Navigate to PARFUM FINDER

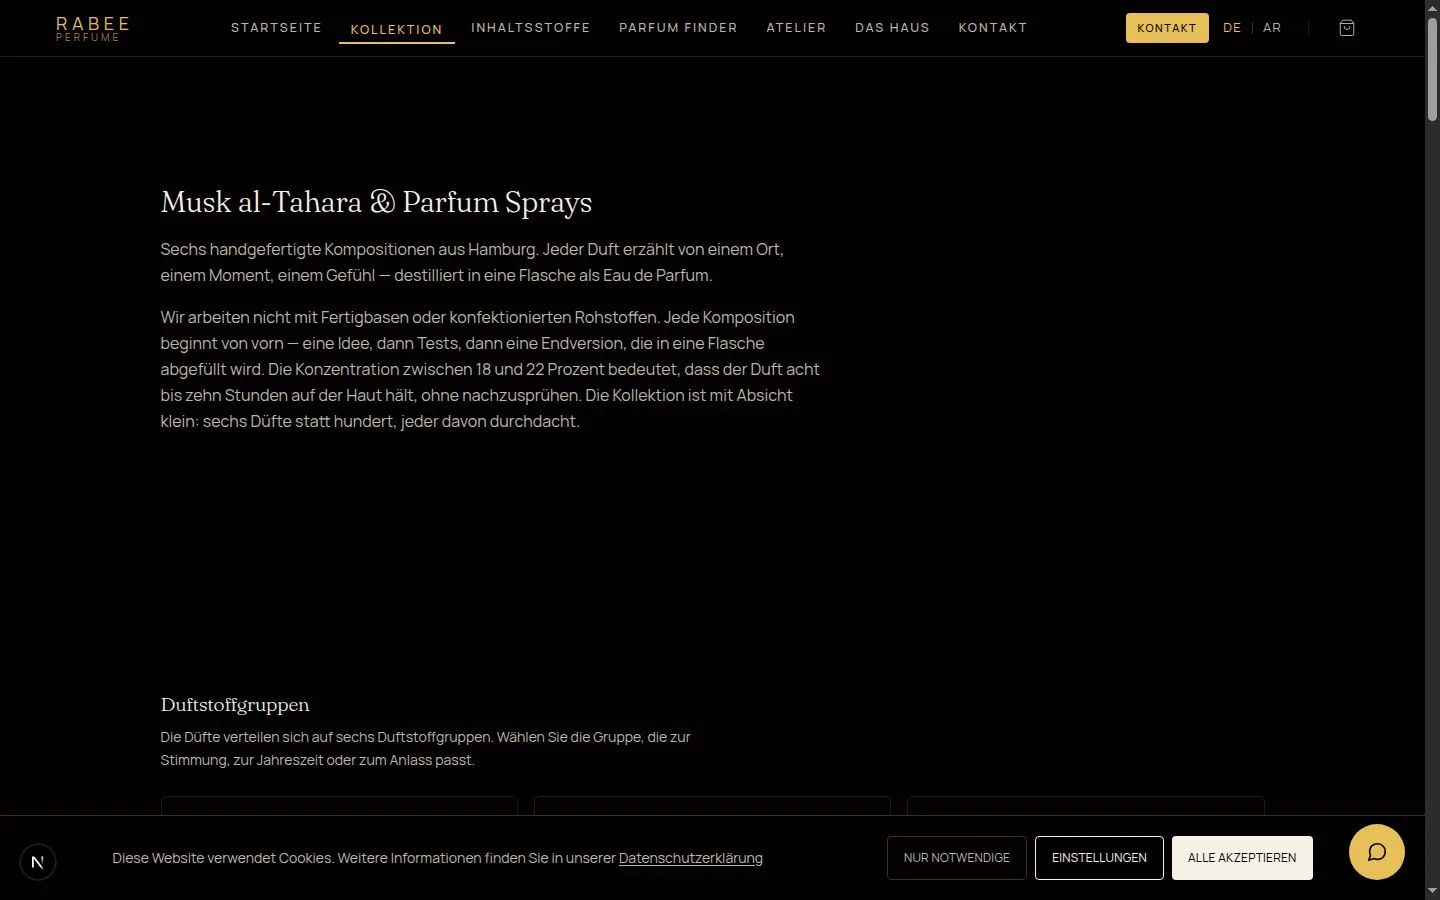pos(678,28)
